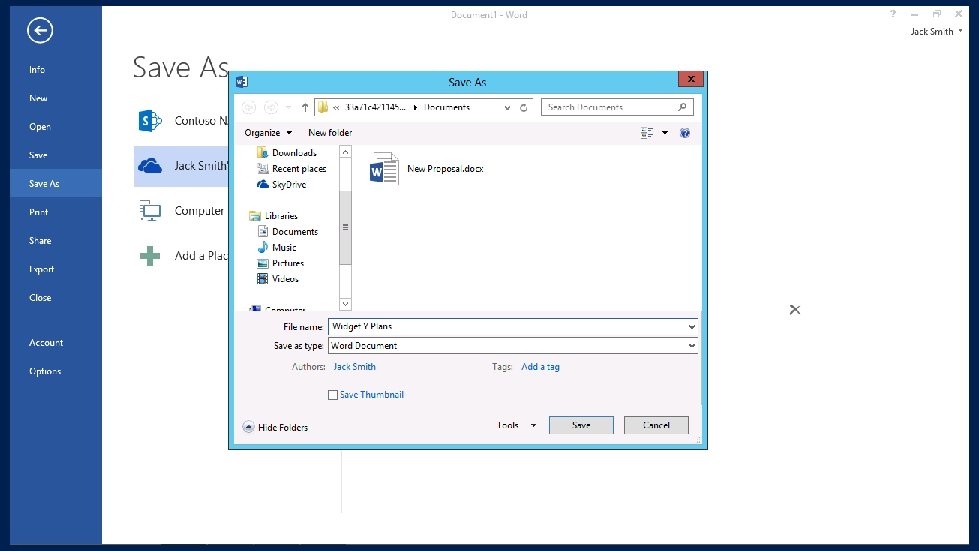
Task: Open the Account page
Action: (46, 343)
